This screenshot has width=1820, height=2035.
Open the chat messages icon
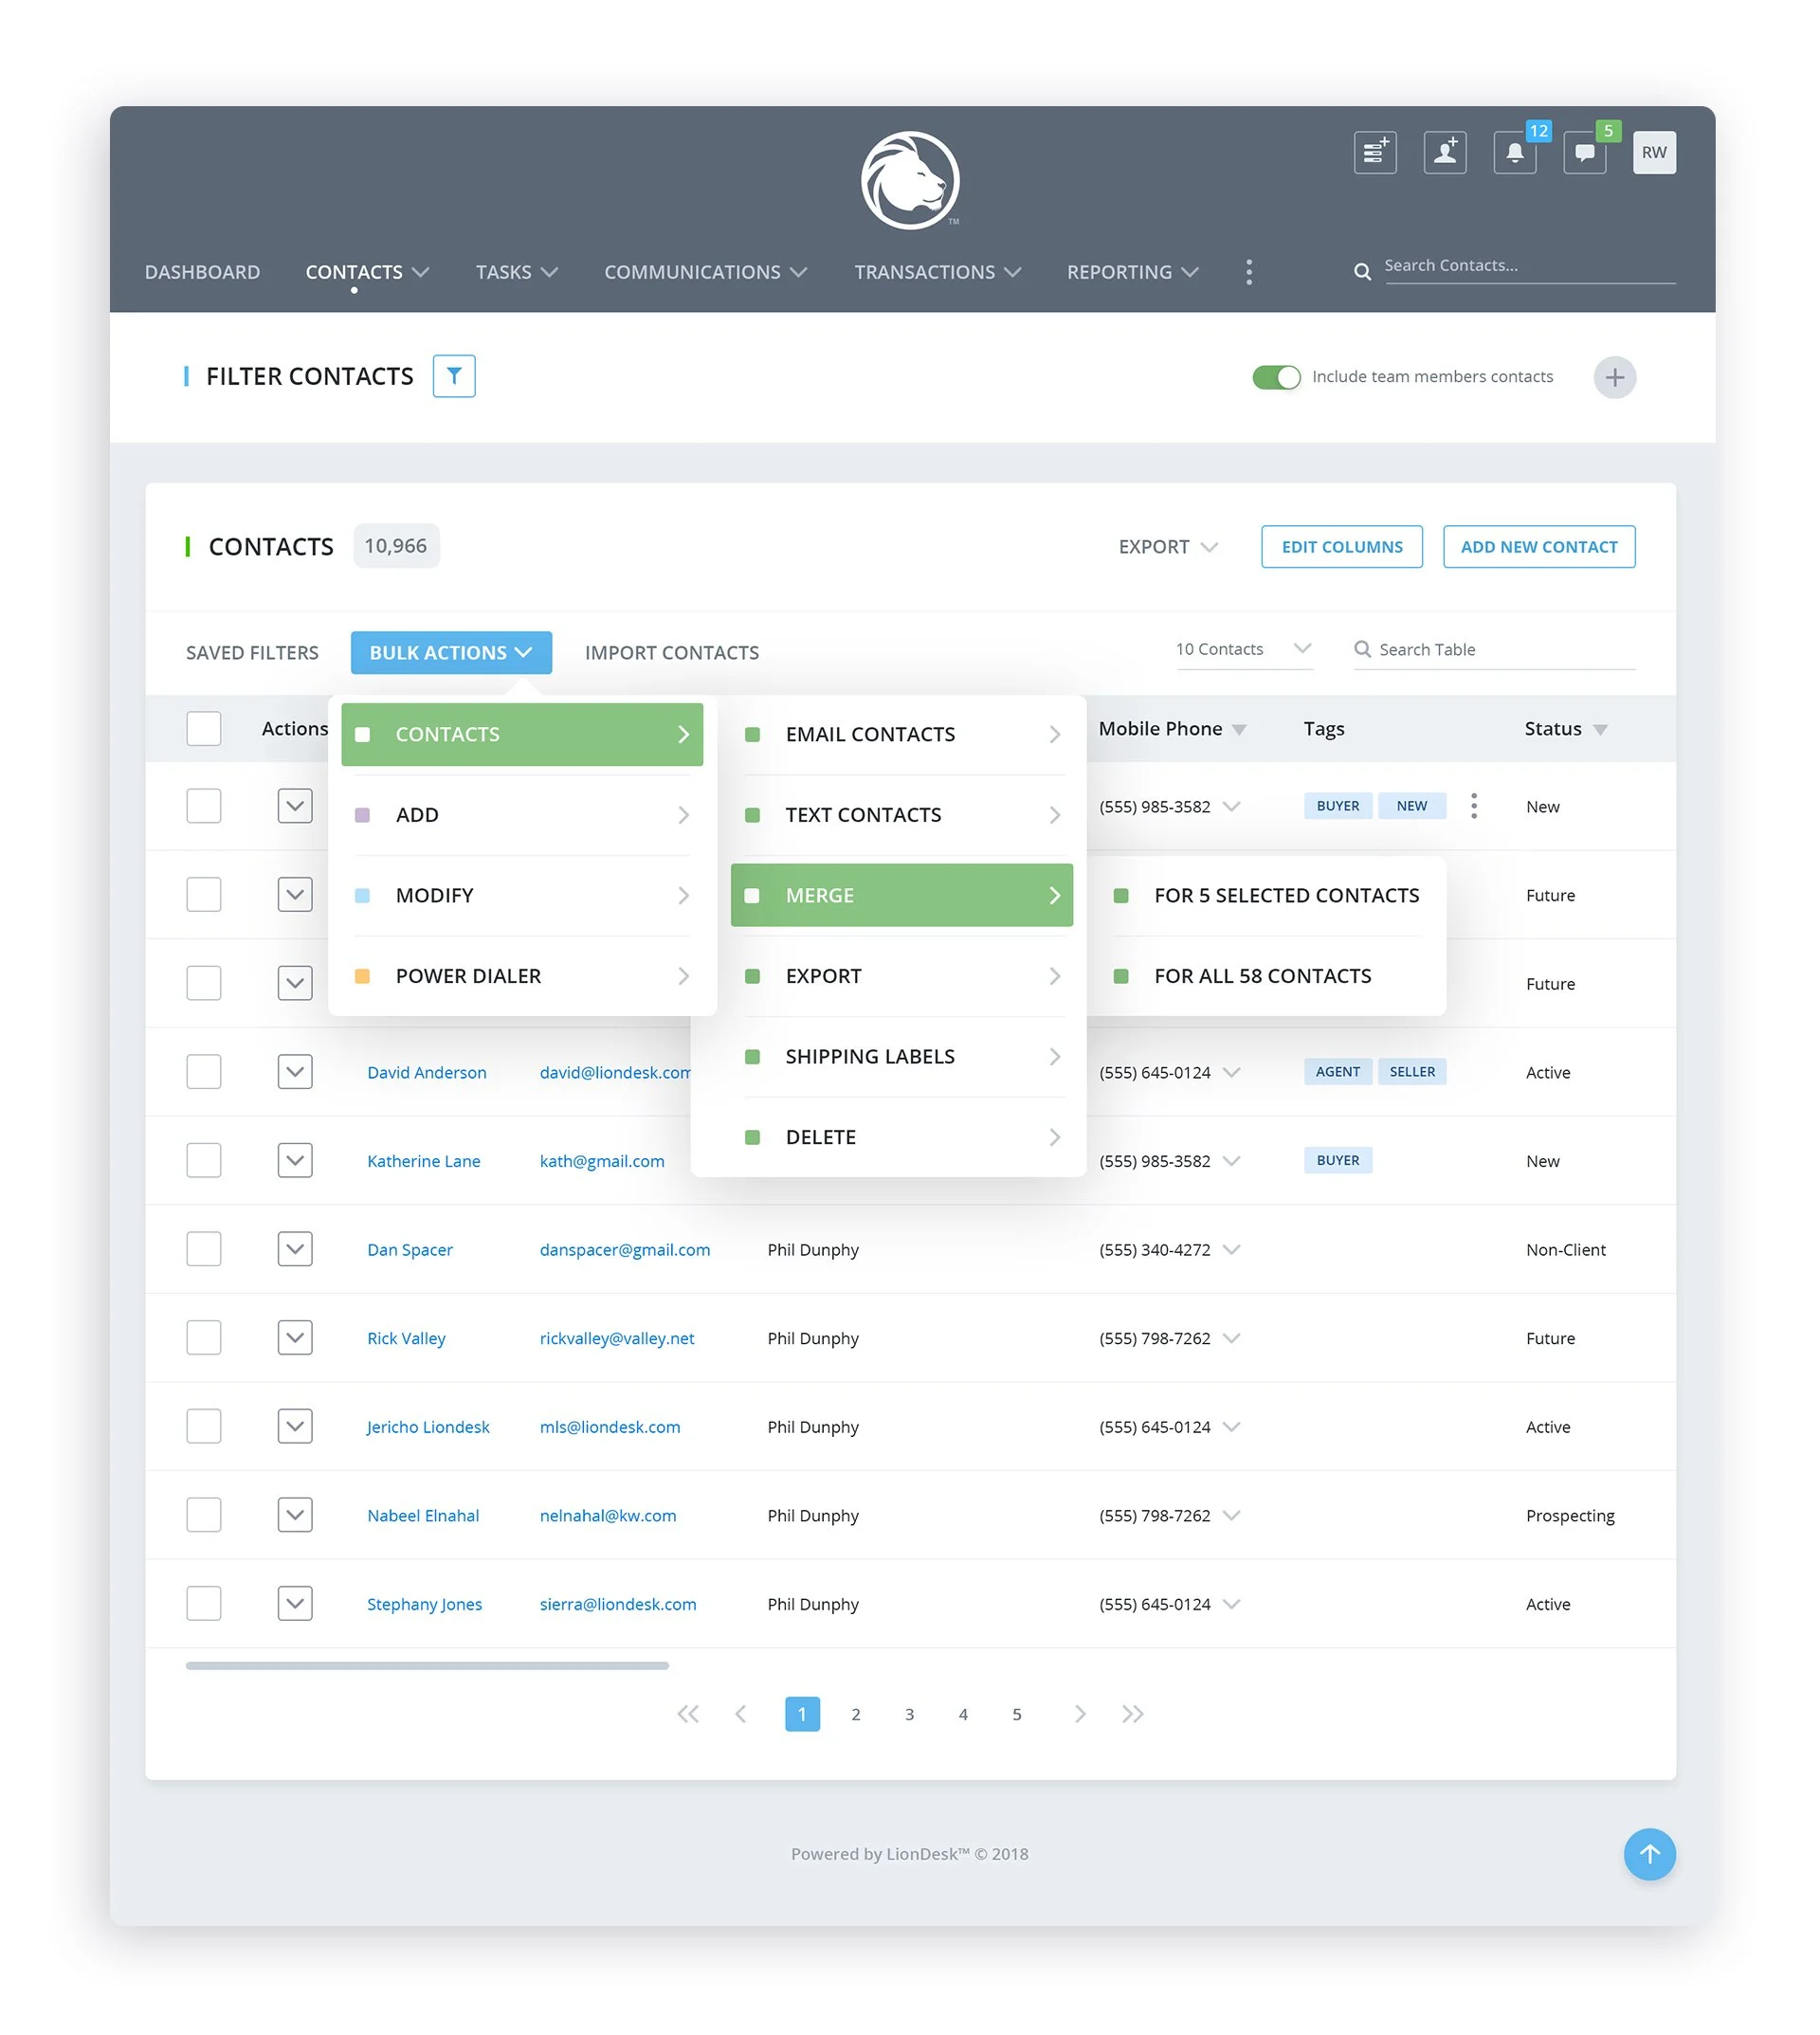[x=1585, y=152]
